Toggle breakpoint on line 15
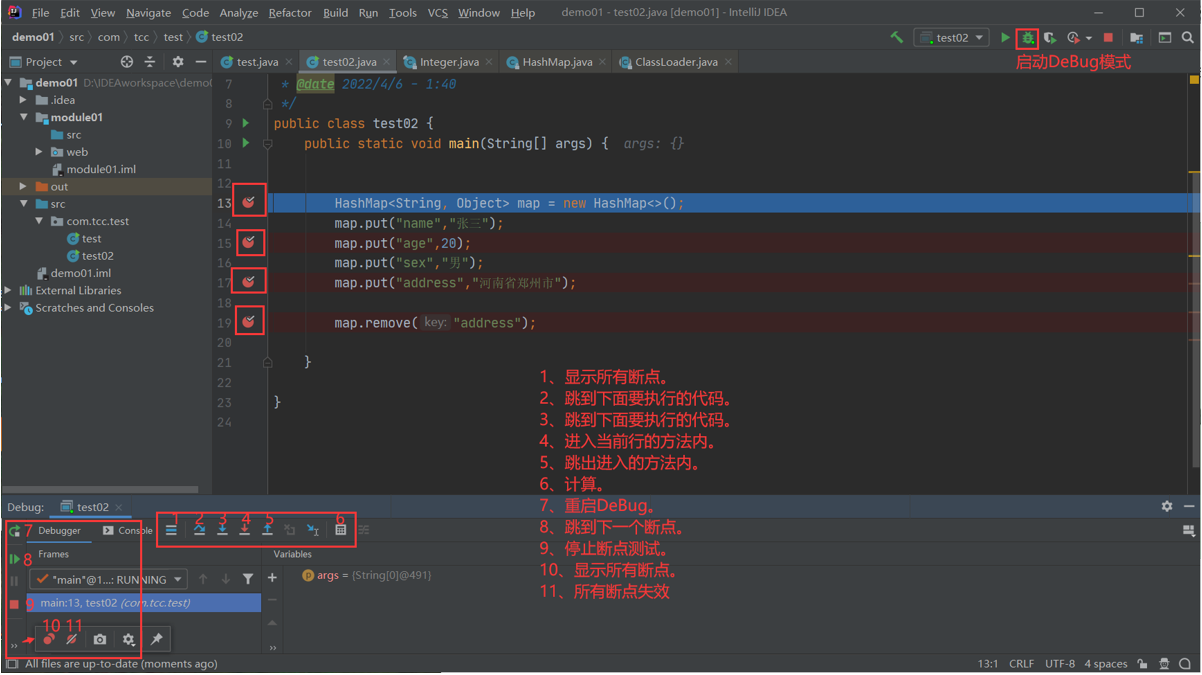The image size is (1202, 675). [248, 242]
